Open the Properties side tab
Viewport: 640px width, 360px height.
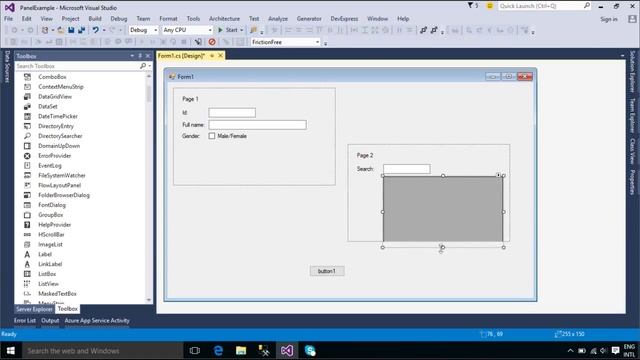tap(632, 182)
